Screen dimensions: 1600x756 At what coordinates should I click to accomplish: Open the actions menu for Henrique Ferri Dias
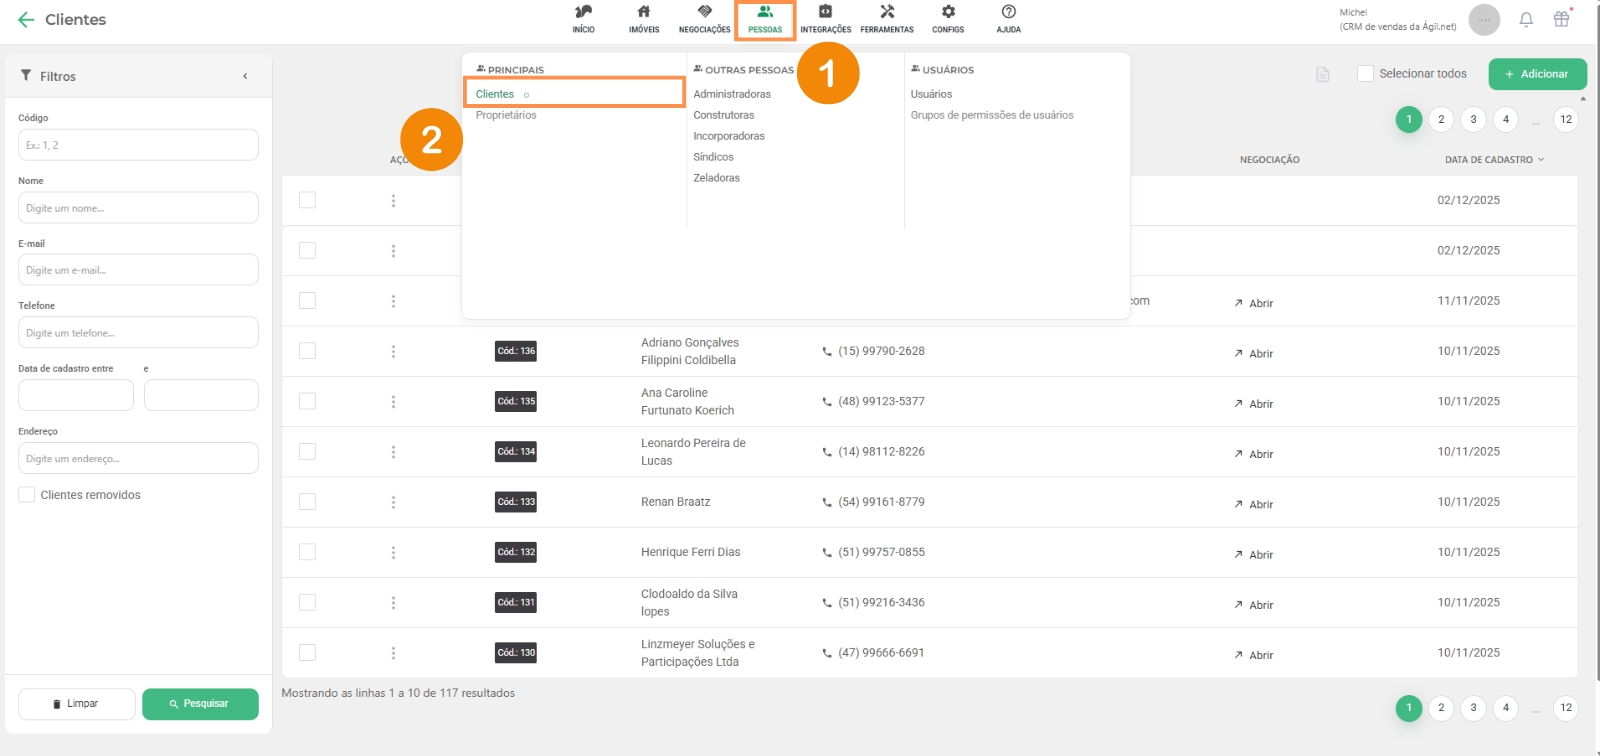pos(393,553)
